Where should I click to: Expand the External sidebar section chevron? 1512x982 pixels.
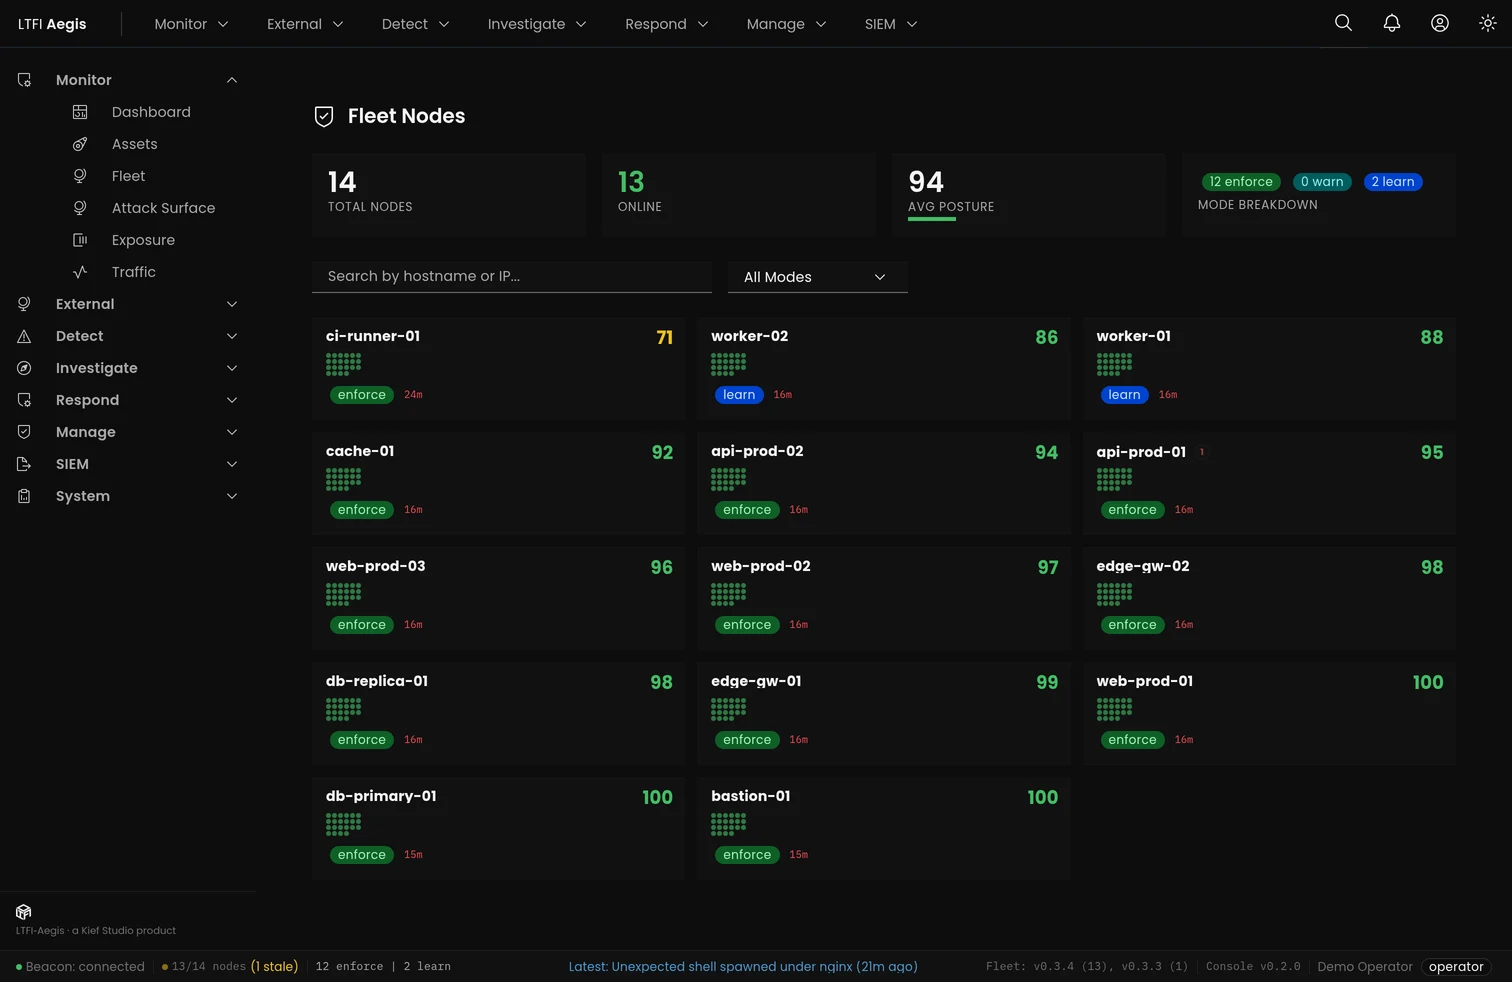(232, 304)
